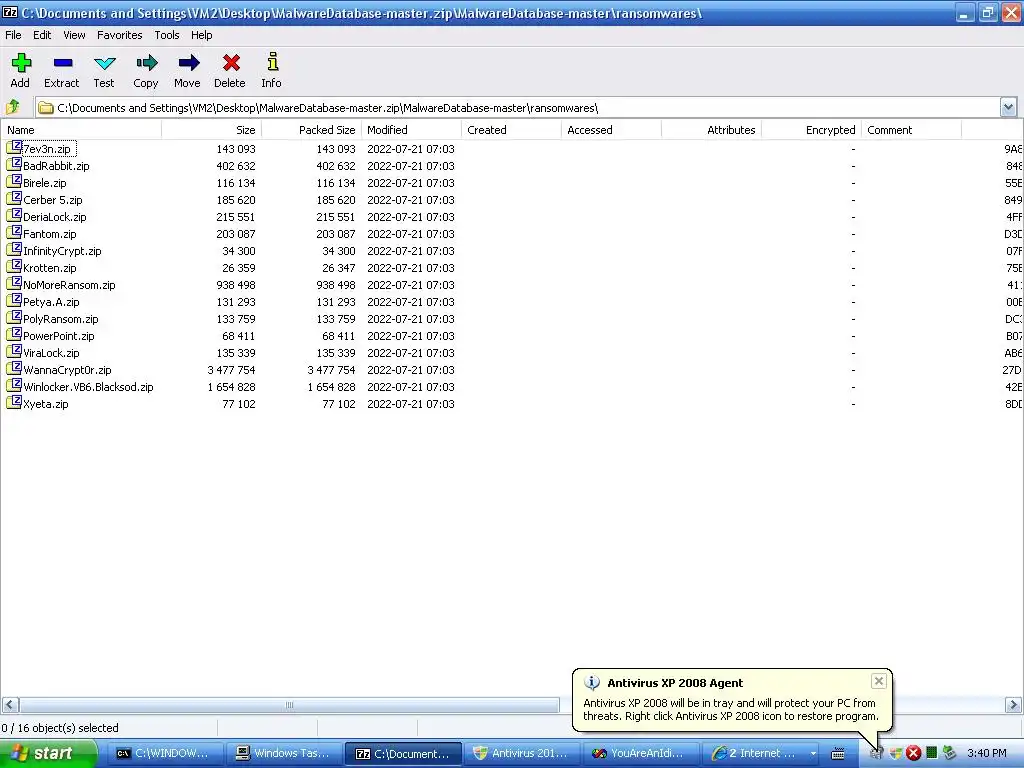Select the Cerber 5.zip file name
Screen dimensions: 1024x768
click(x=52, y=200)
